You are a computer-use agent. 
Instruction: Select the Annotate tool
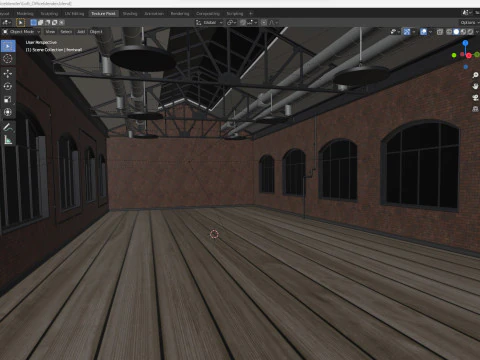[x=8, y=127]
